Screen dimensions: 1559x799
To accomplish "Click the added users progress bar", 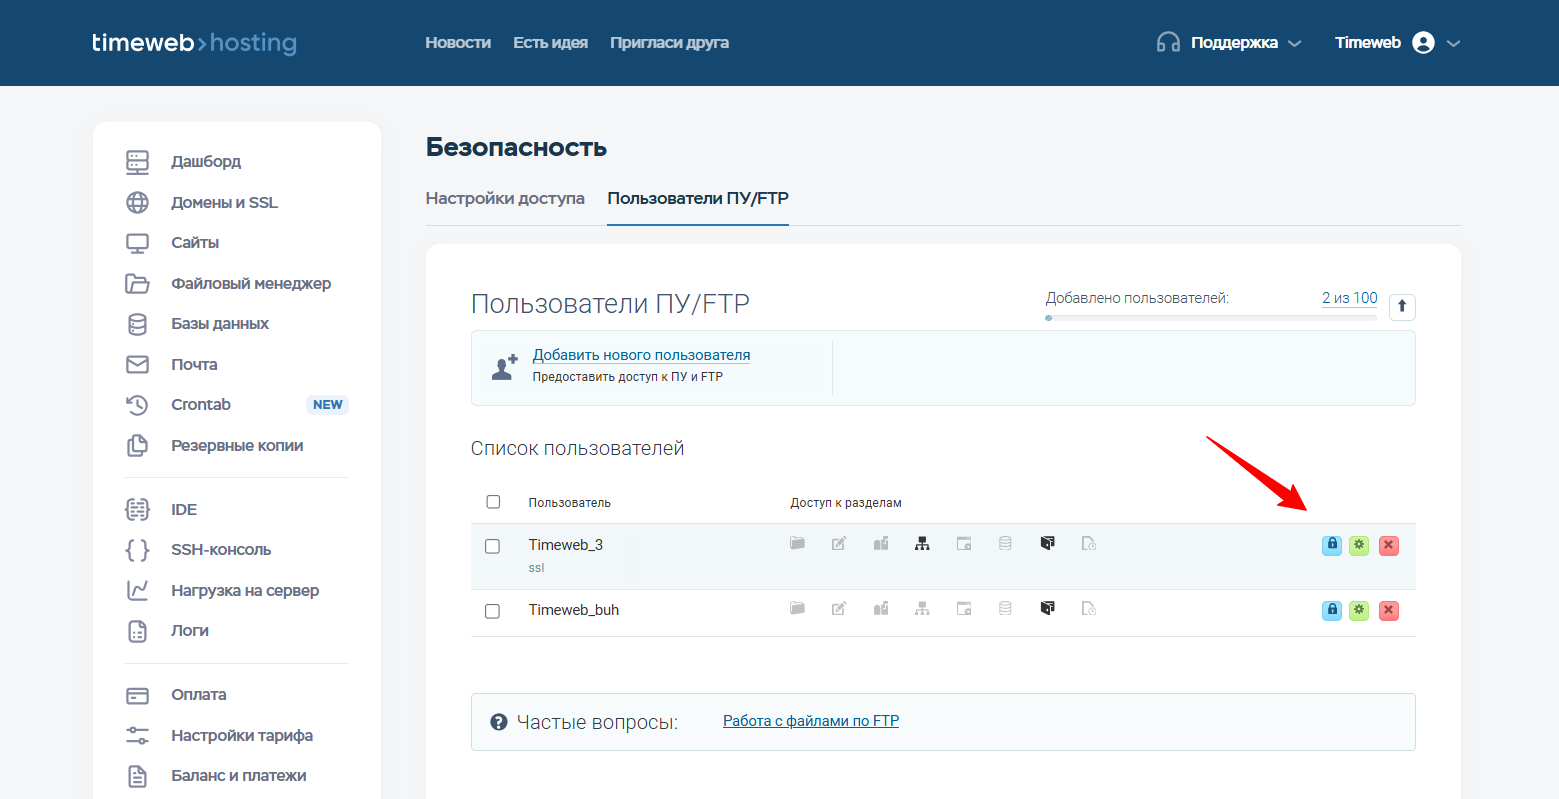I will coord(1211,318).
